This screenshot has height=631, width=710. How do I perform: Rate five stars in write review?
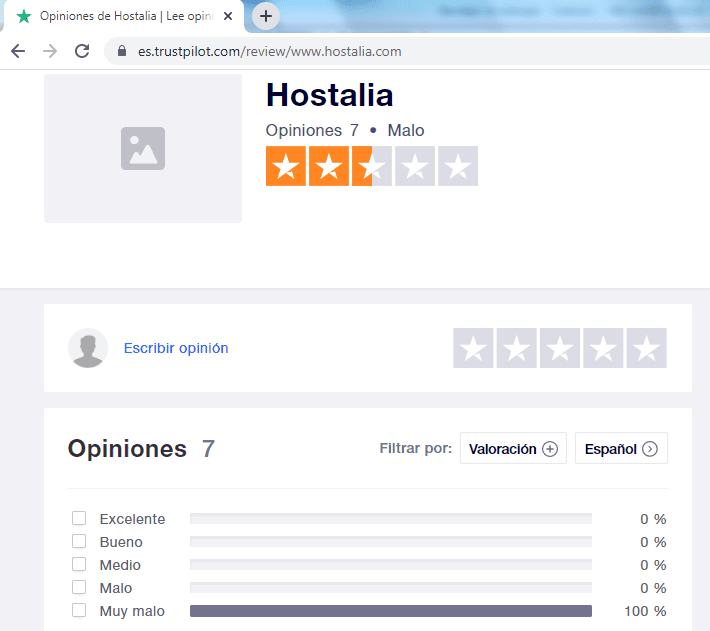647,348
